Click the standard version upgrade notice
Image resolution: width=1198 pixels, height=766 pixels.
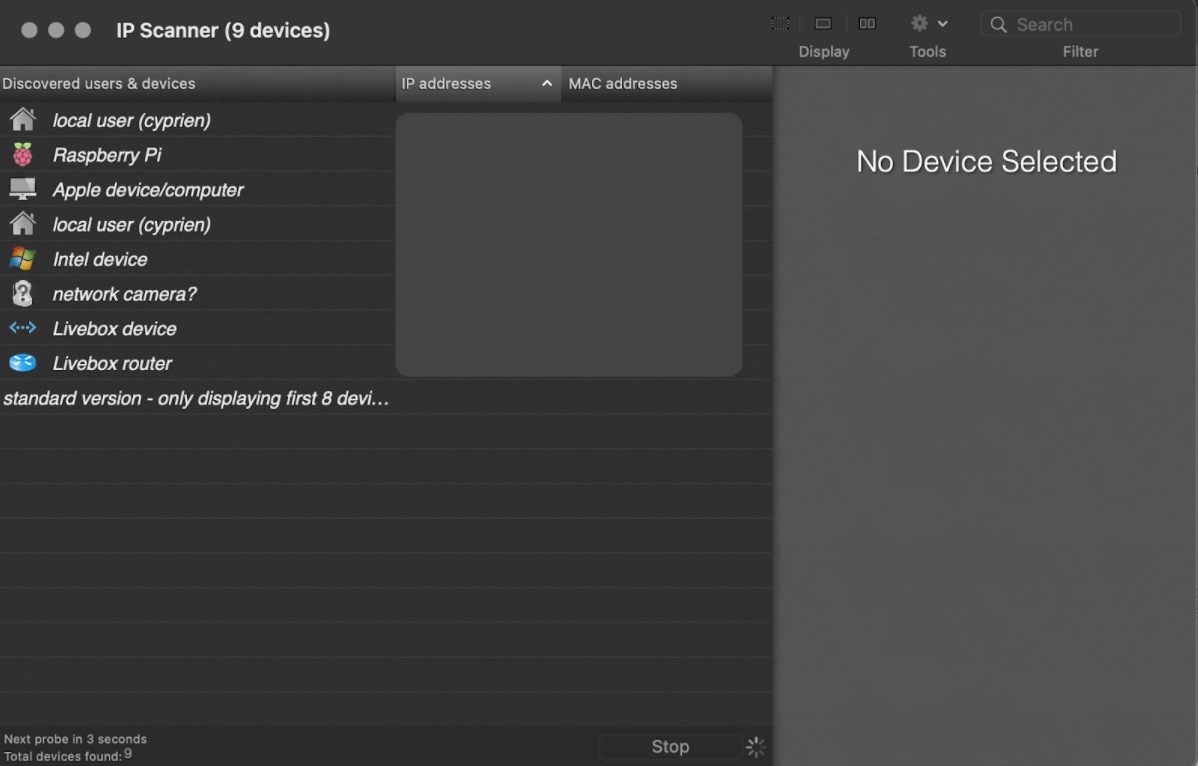pyautogui.click(x=196, y=398)
